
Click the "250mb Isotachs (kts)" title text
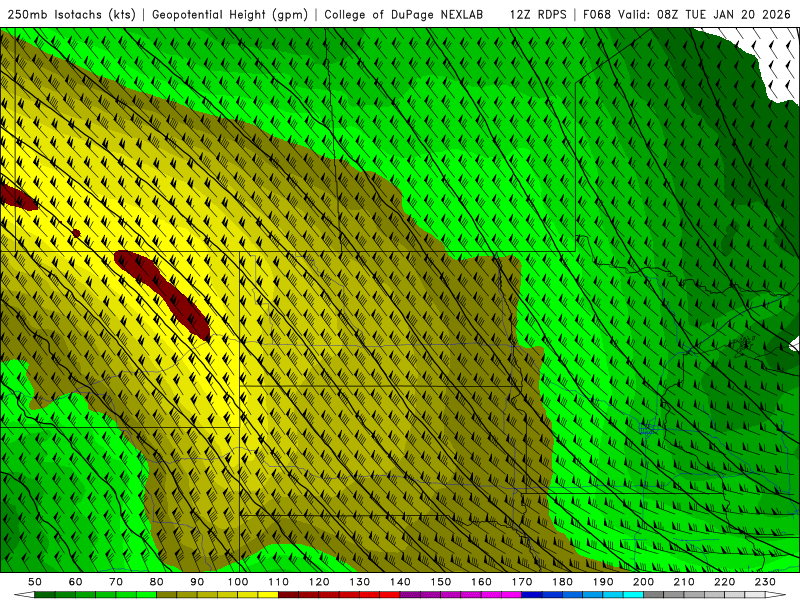point(71,14)
